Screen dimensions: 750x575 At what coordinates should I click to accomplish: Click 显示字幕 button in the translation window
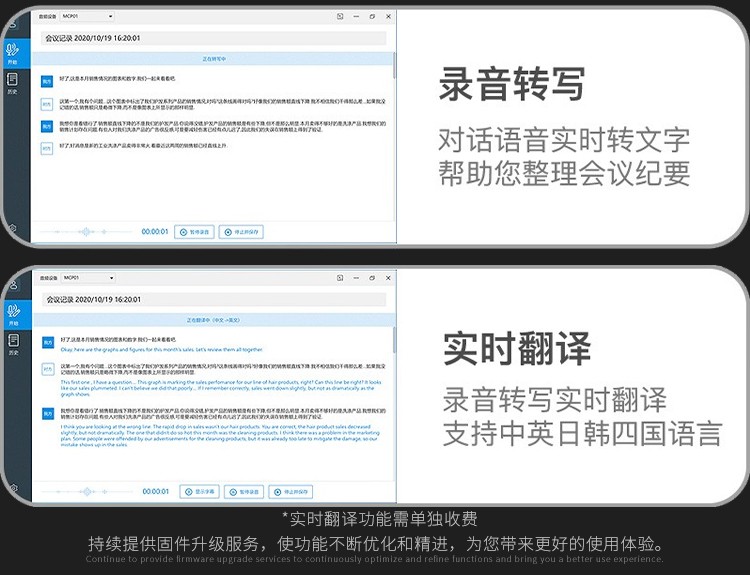pyautogui.click(x=201, y=492)
